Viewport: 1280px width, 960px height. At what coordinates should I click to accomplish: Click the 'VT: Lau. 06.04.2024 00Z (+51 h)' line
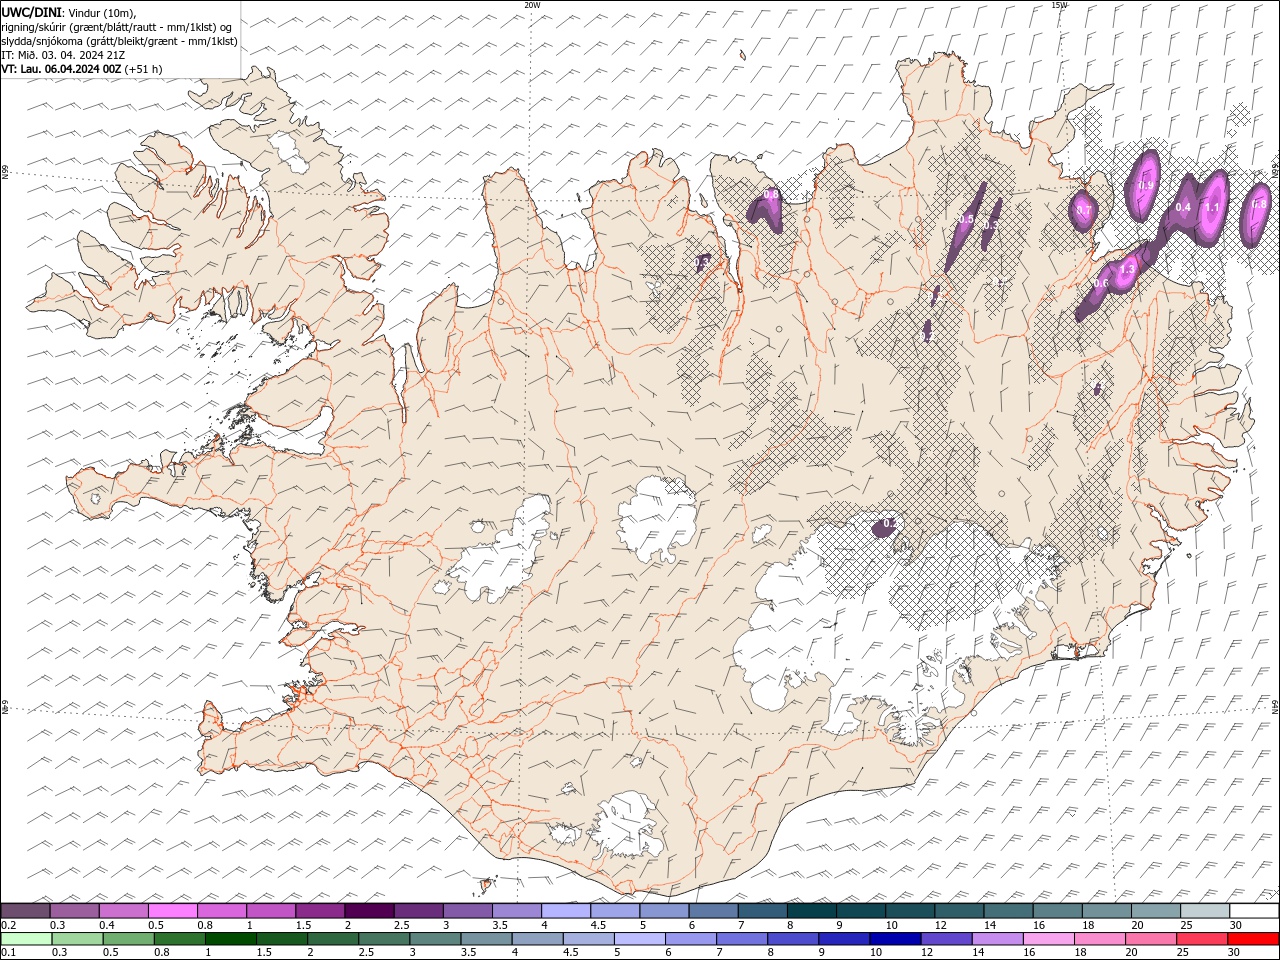[82, 69]
